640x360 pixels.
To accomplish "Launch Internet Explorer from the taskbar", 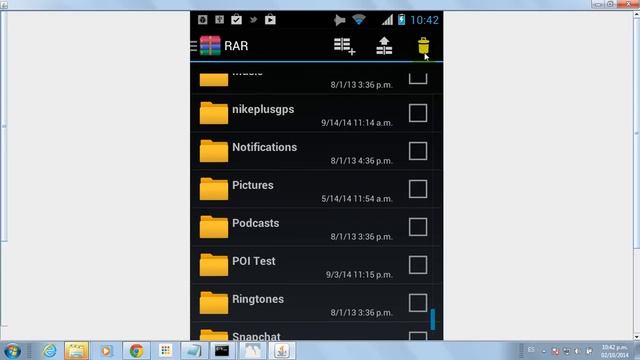I will [49, 351].
